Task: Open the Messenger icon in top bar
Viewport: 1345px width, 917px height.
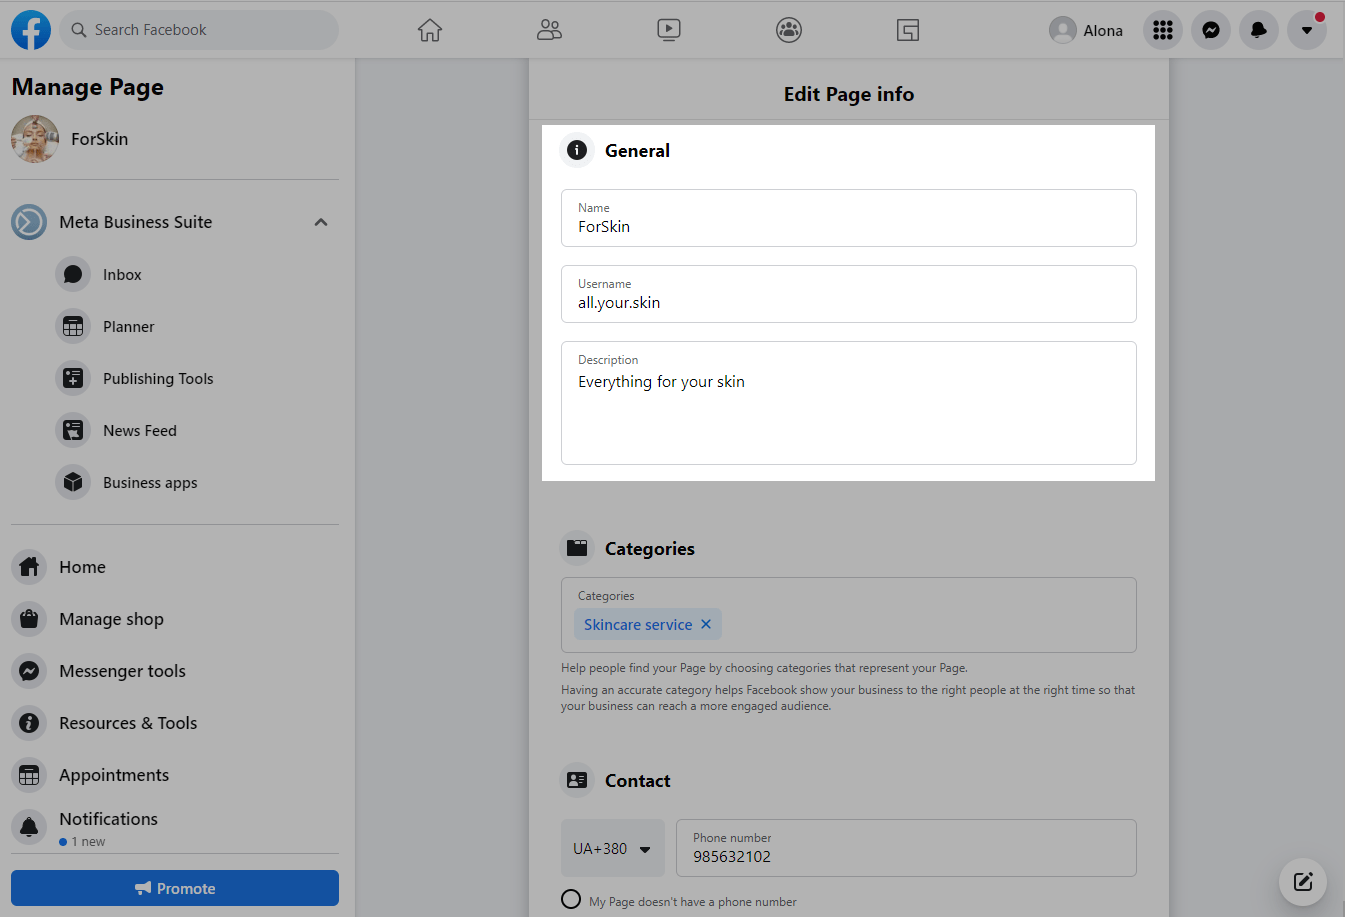Action: (x=1211, y=30)
